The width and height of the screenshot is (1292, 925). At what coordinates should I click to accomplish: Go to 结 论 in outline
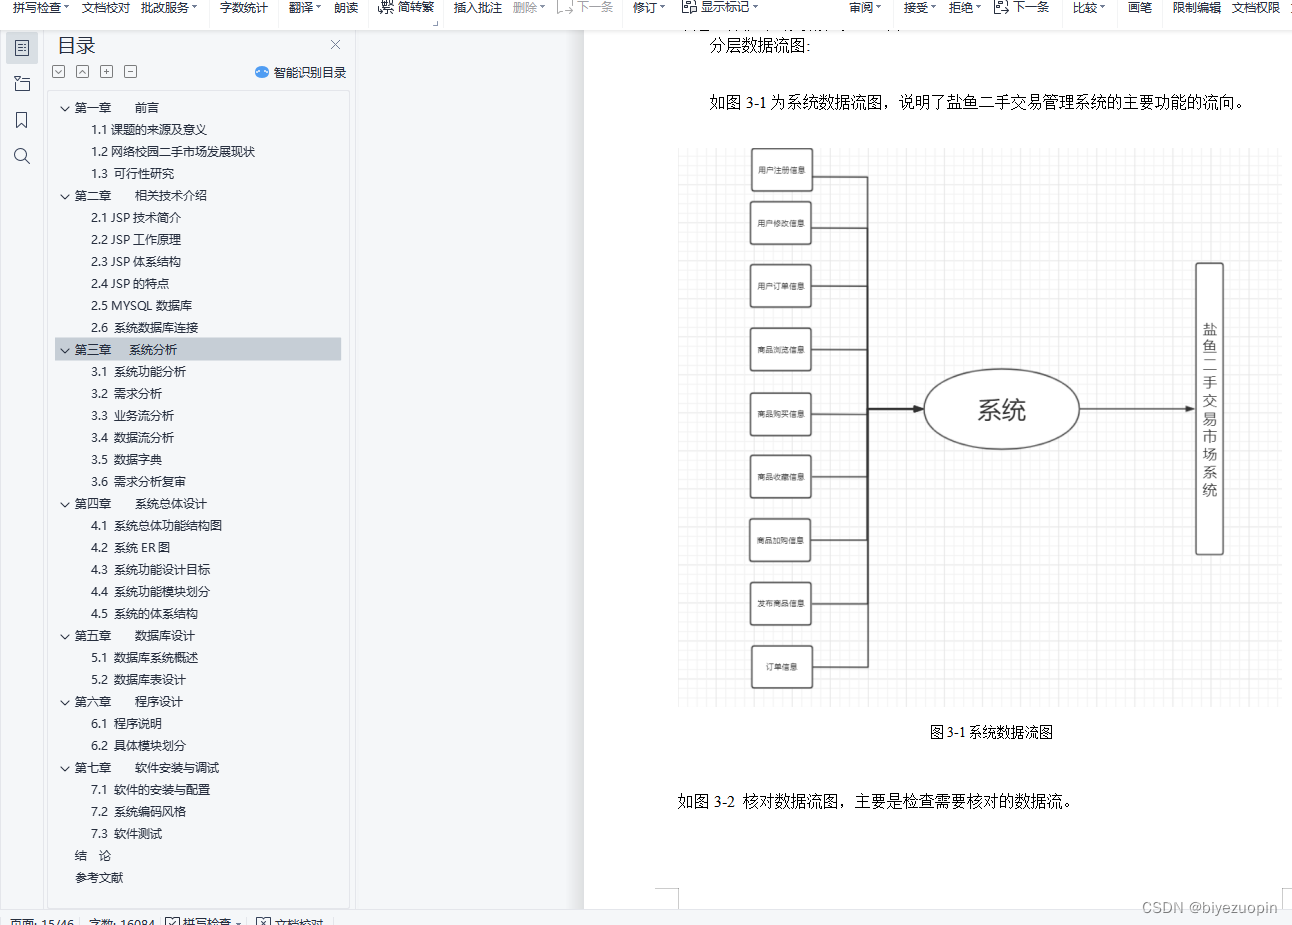pos(93,856)
